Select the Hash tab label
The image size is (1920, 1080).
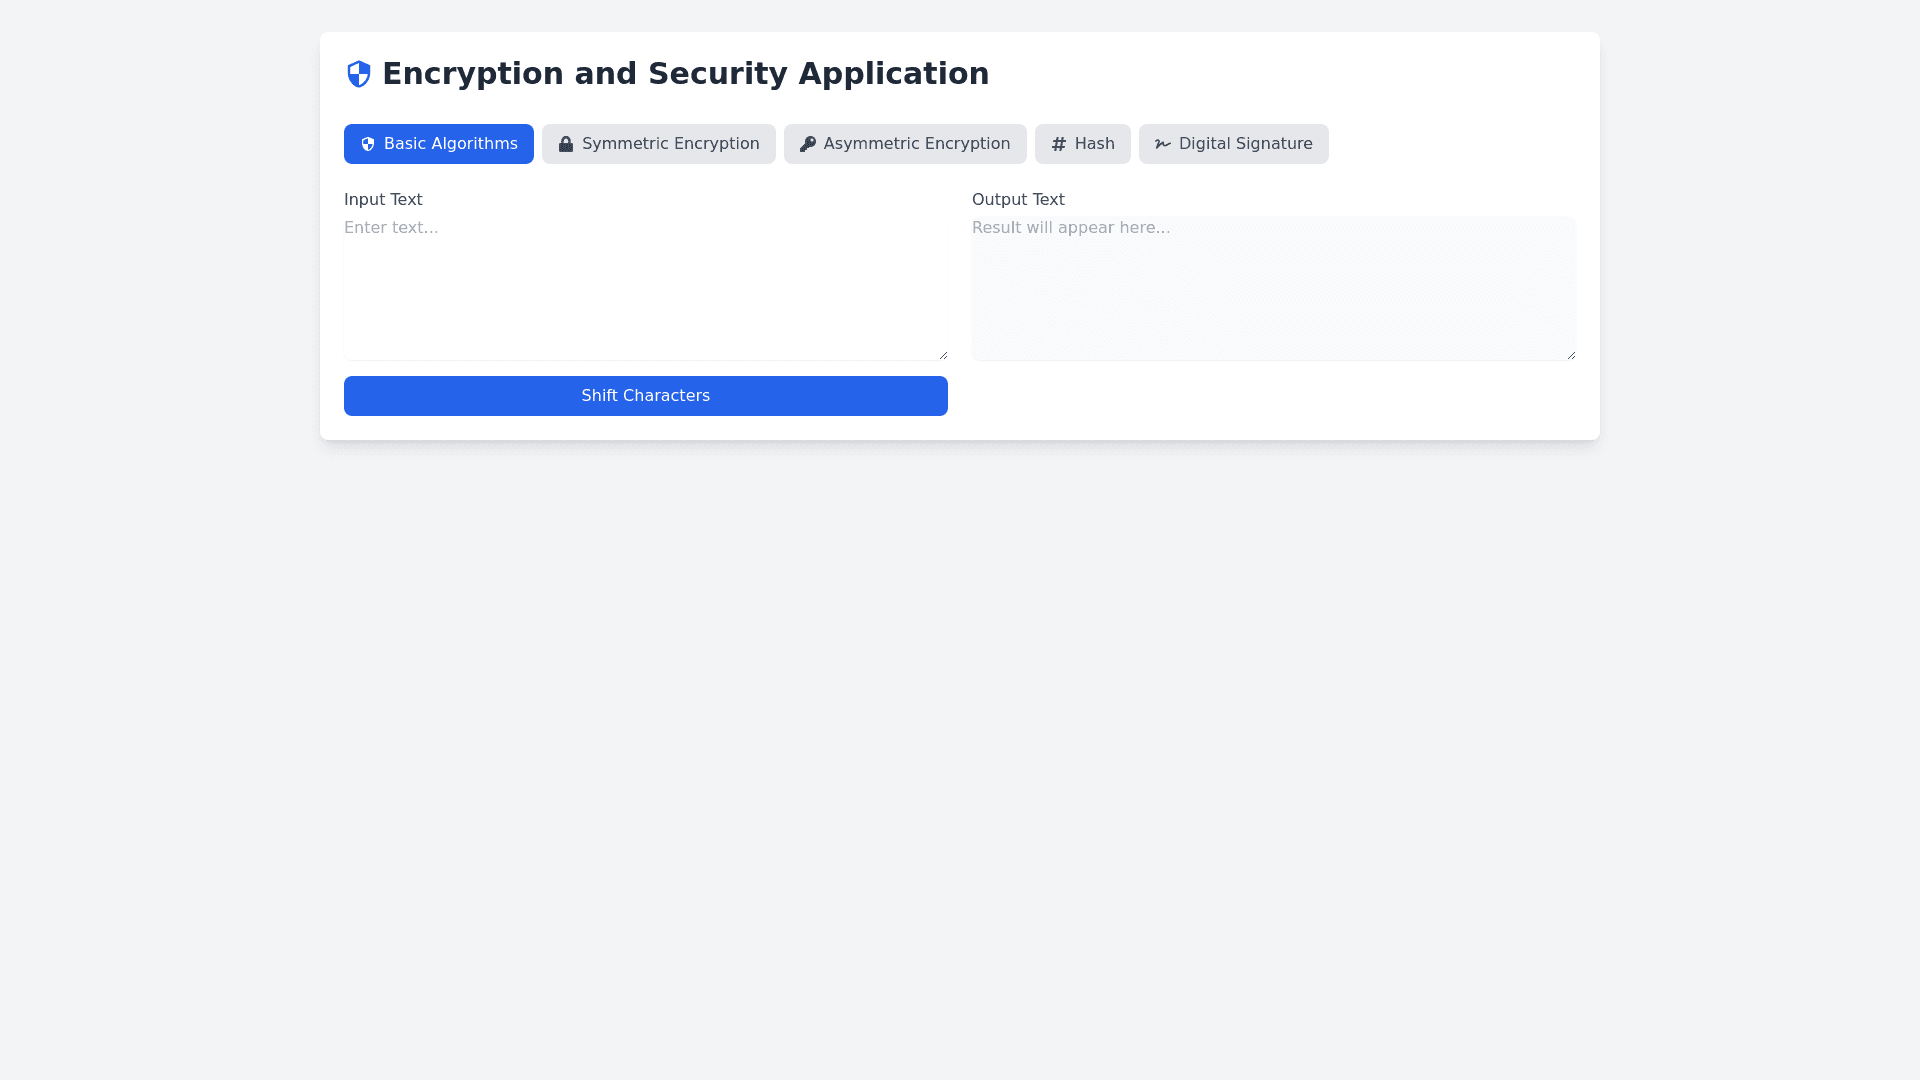(1094, 144)
